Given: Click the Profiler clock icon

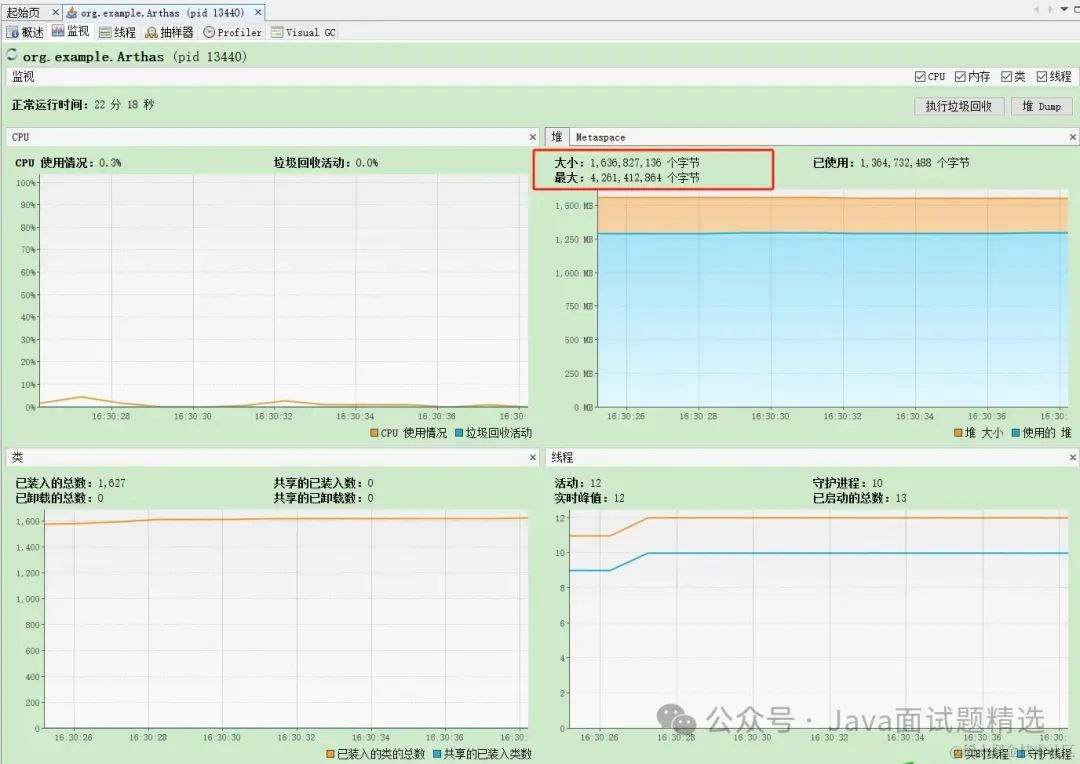Looking at the screenshot, I should (209, 32).
